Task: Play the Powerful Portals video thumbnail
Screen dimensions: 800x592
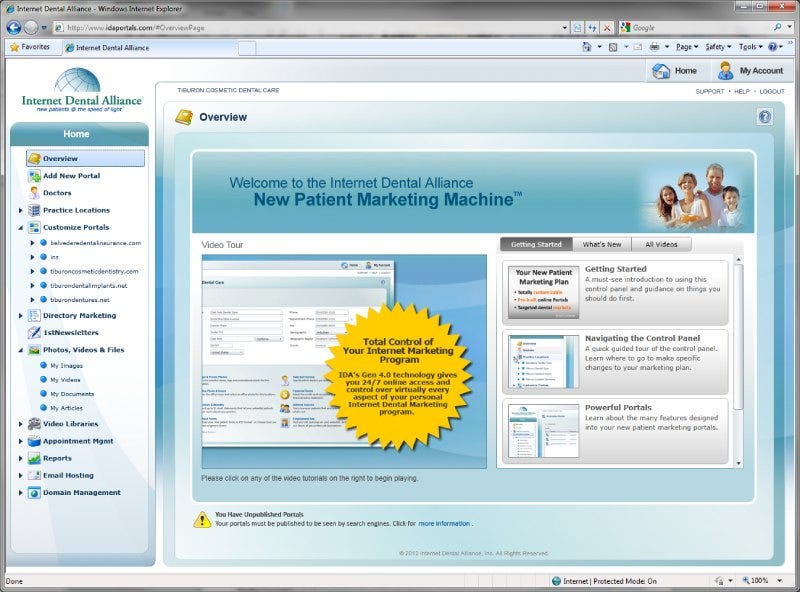Action: (x=544, y=431)
